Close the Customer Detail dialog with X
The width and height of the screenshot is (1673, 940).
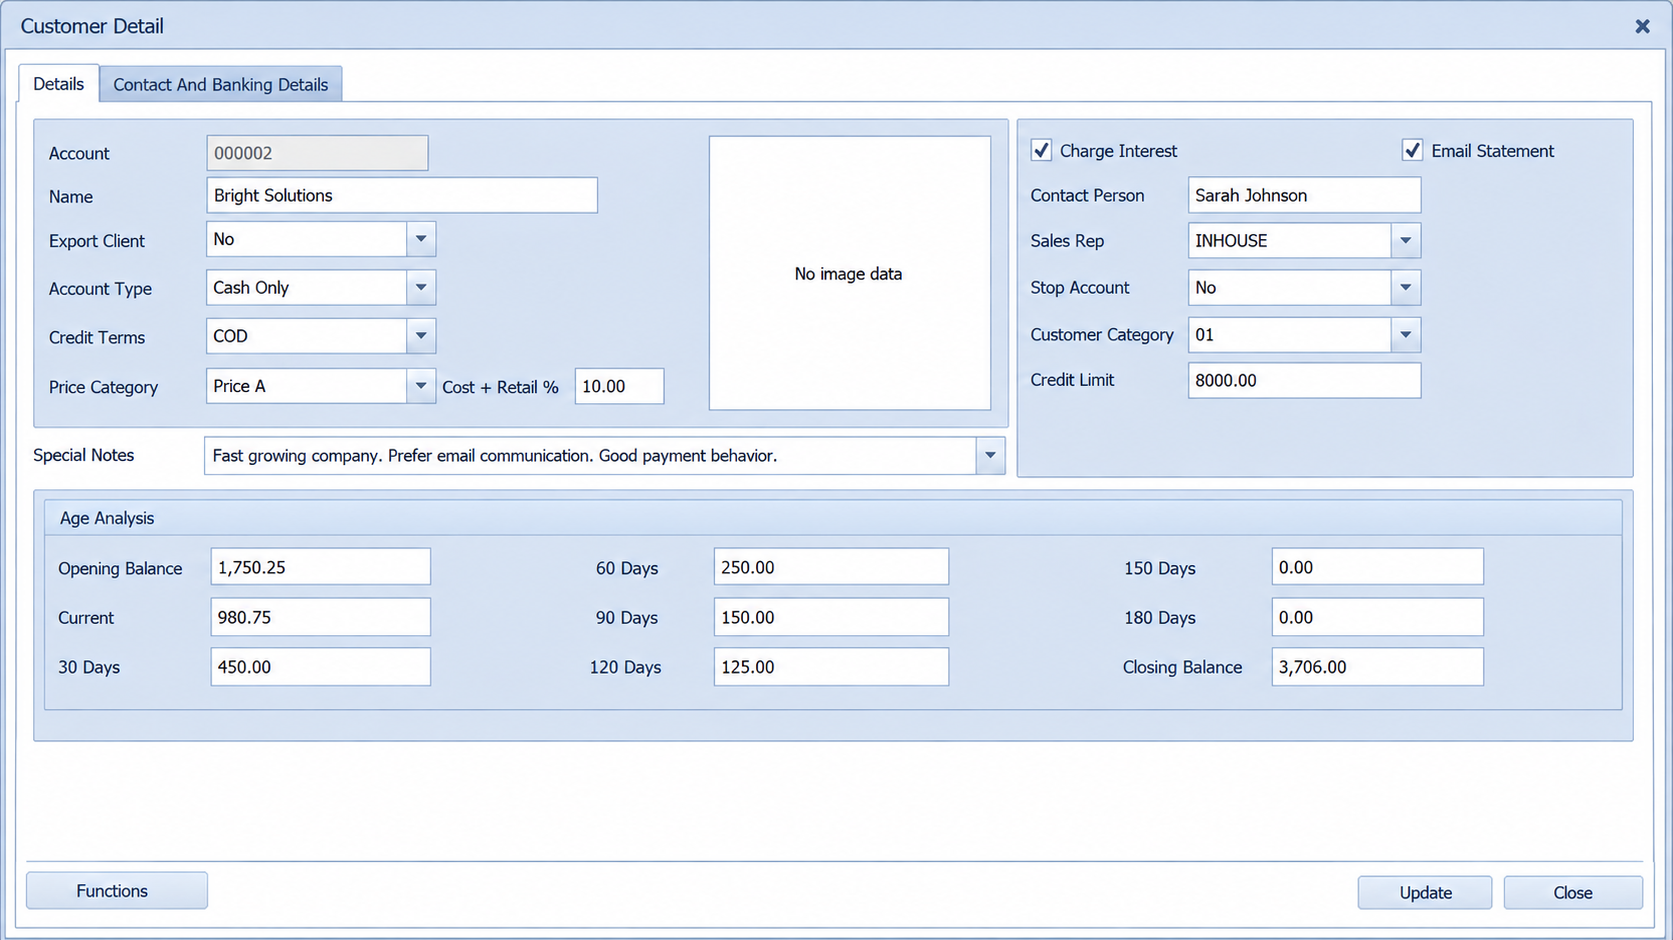[1642, 27]
